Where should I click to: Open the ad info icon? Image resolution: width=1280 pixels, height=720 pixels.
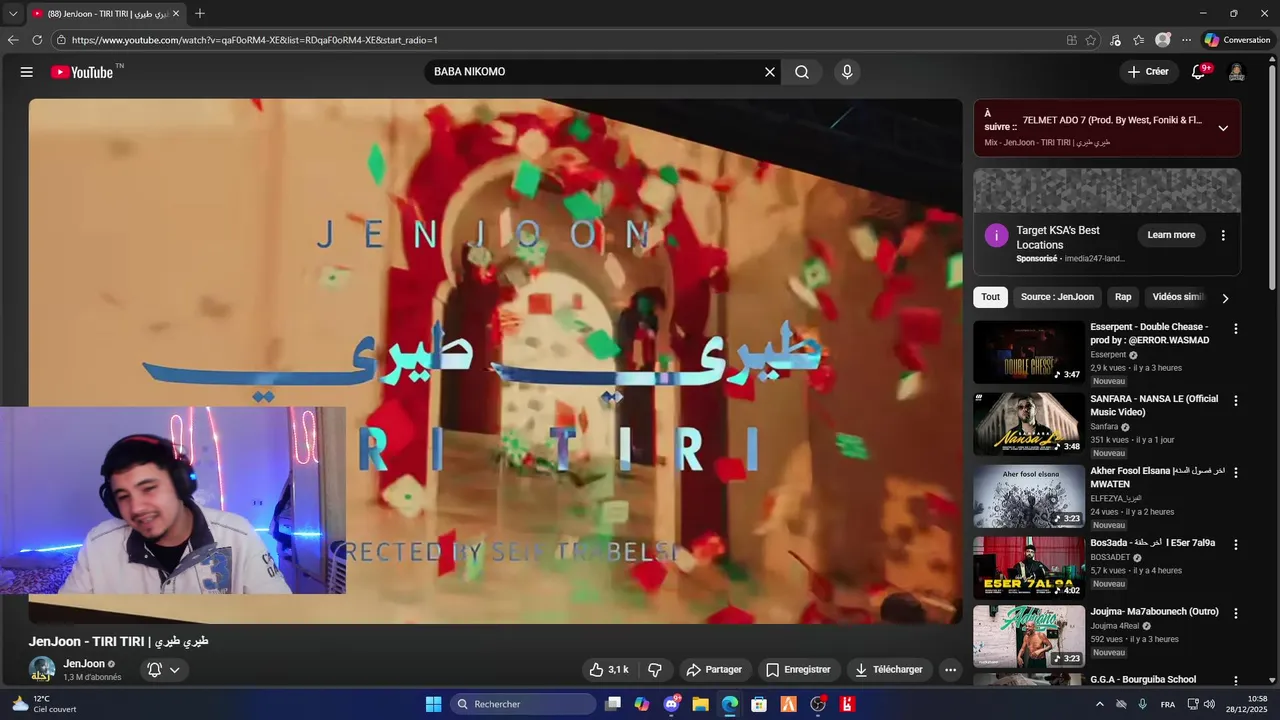[996, 236]
